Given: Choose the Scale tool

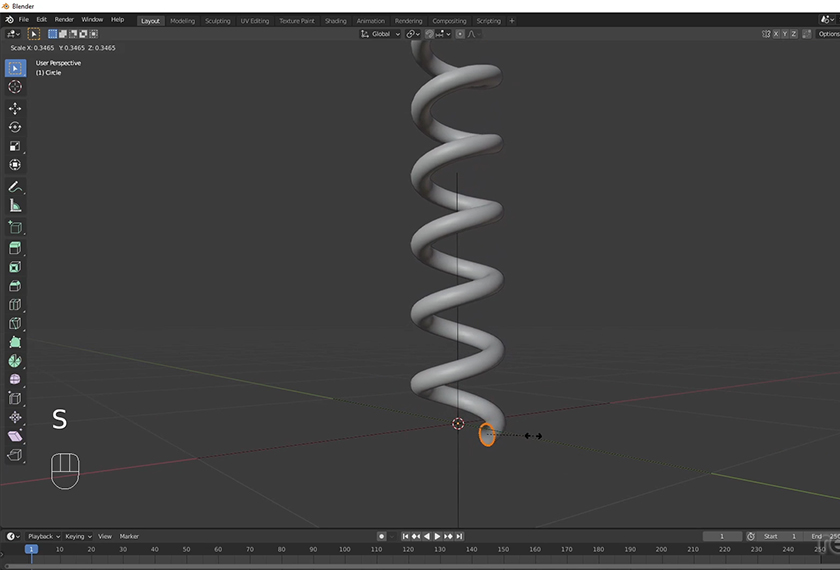Looking at the screenshot, I should tap(15, 146).
